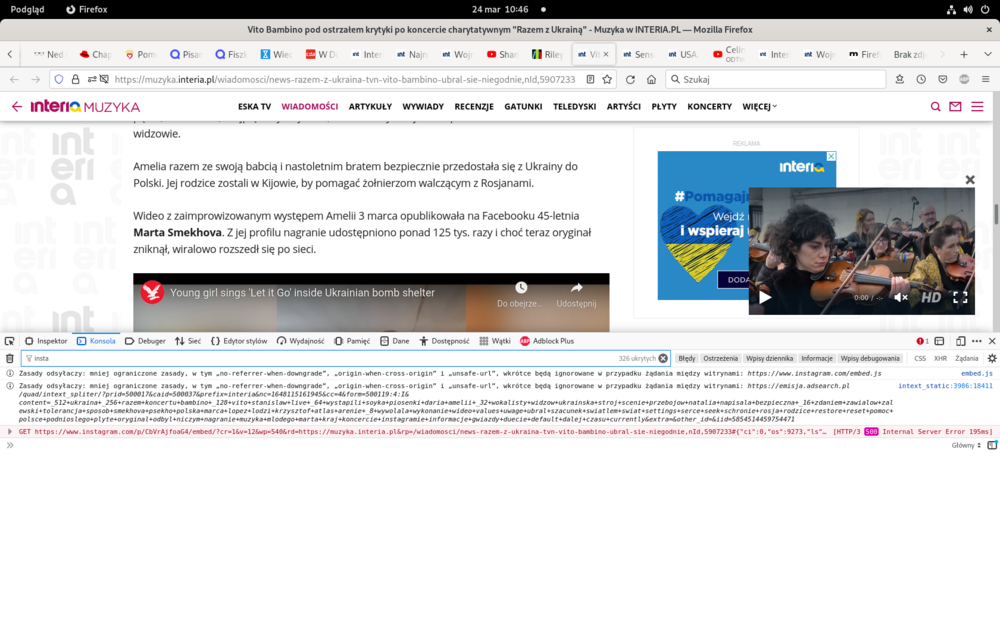
Task: Go to the browser home page icon
Action: (x=651, y=80)
